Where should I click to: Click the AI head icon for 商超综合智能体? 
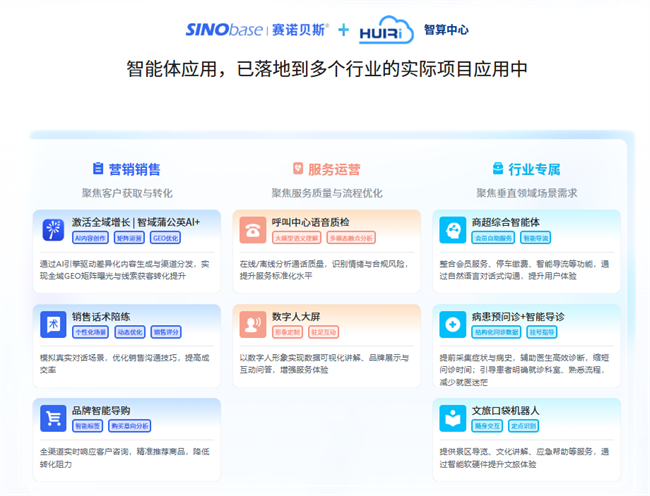point(451,230)
